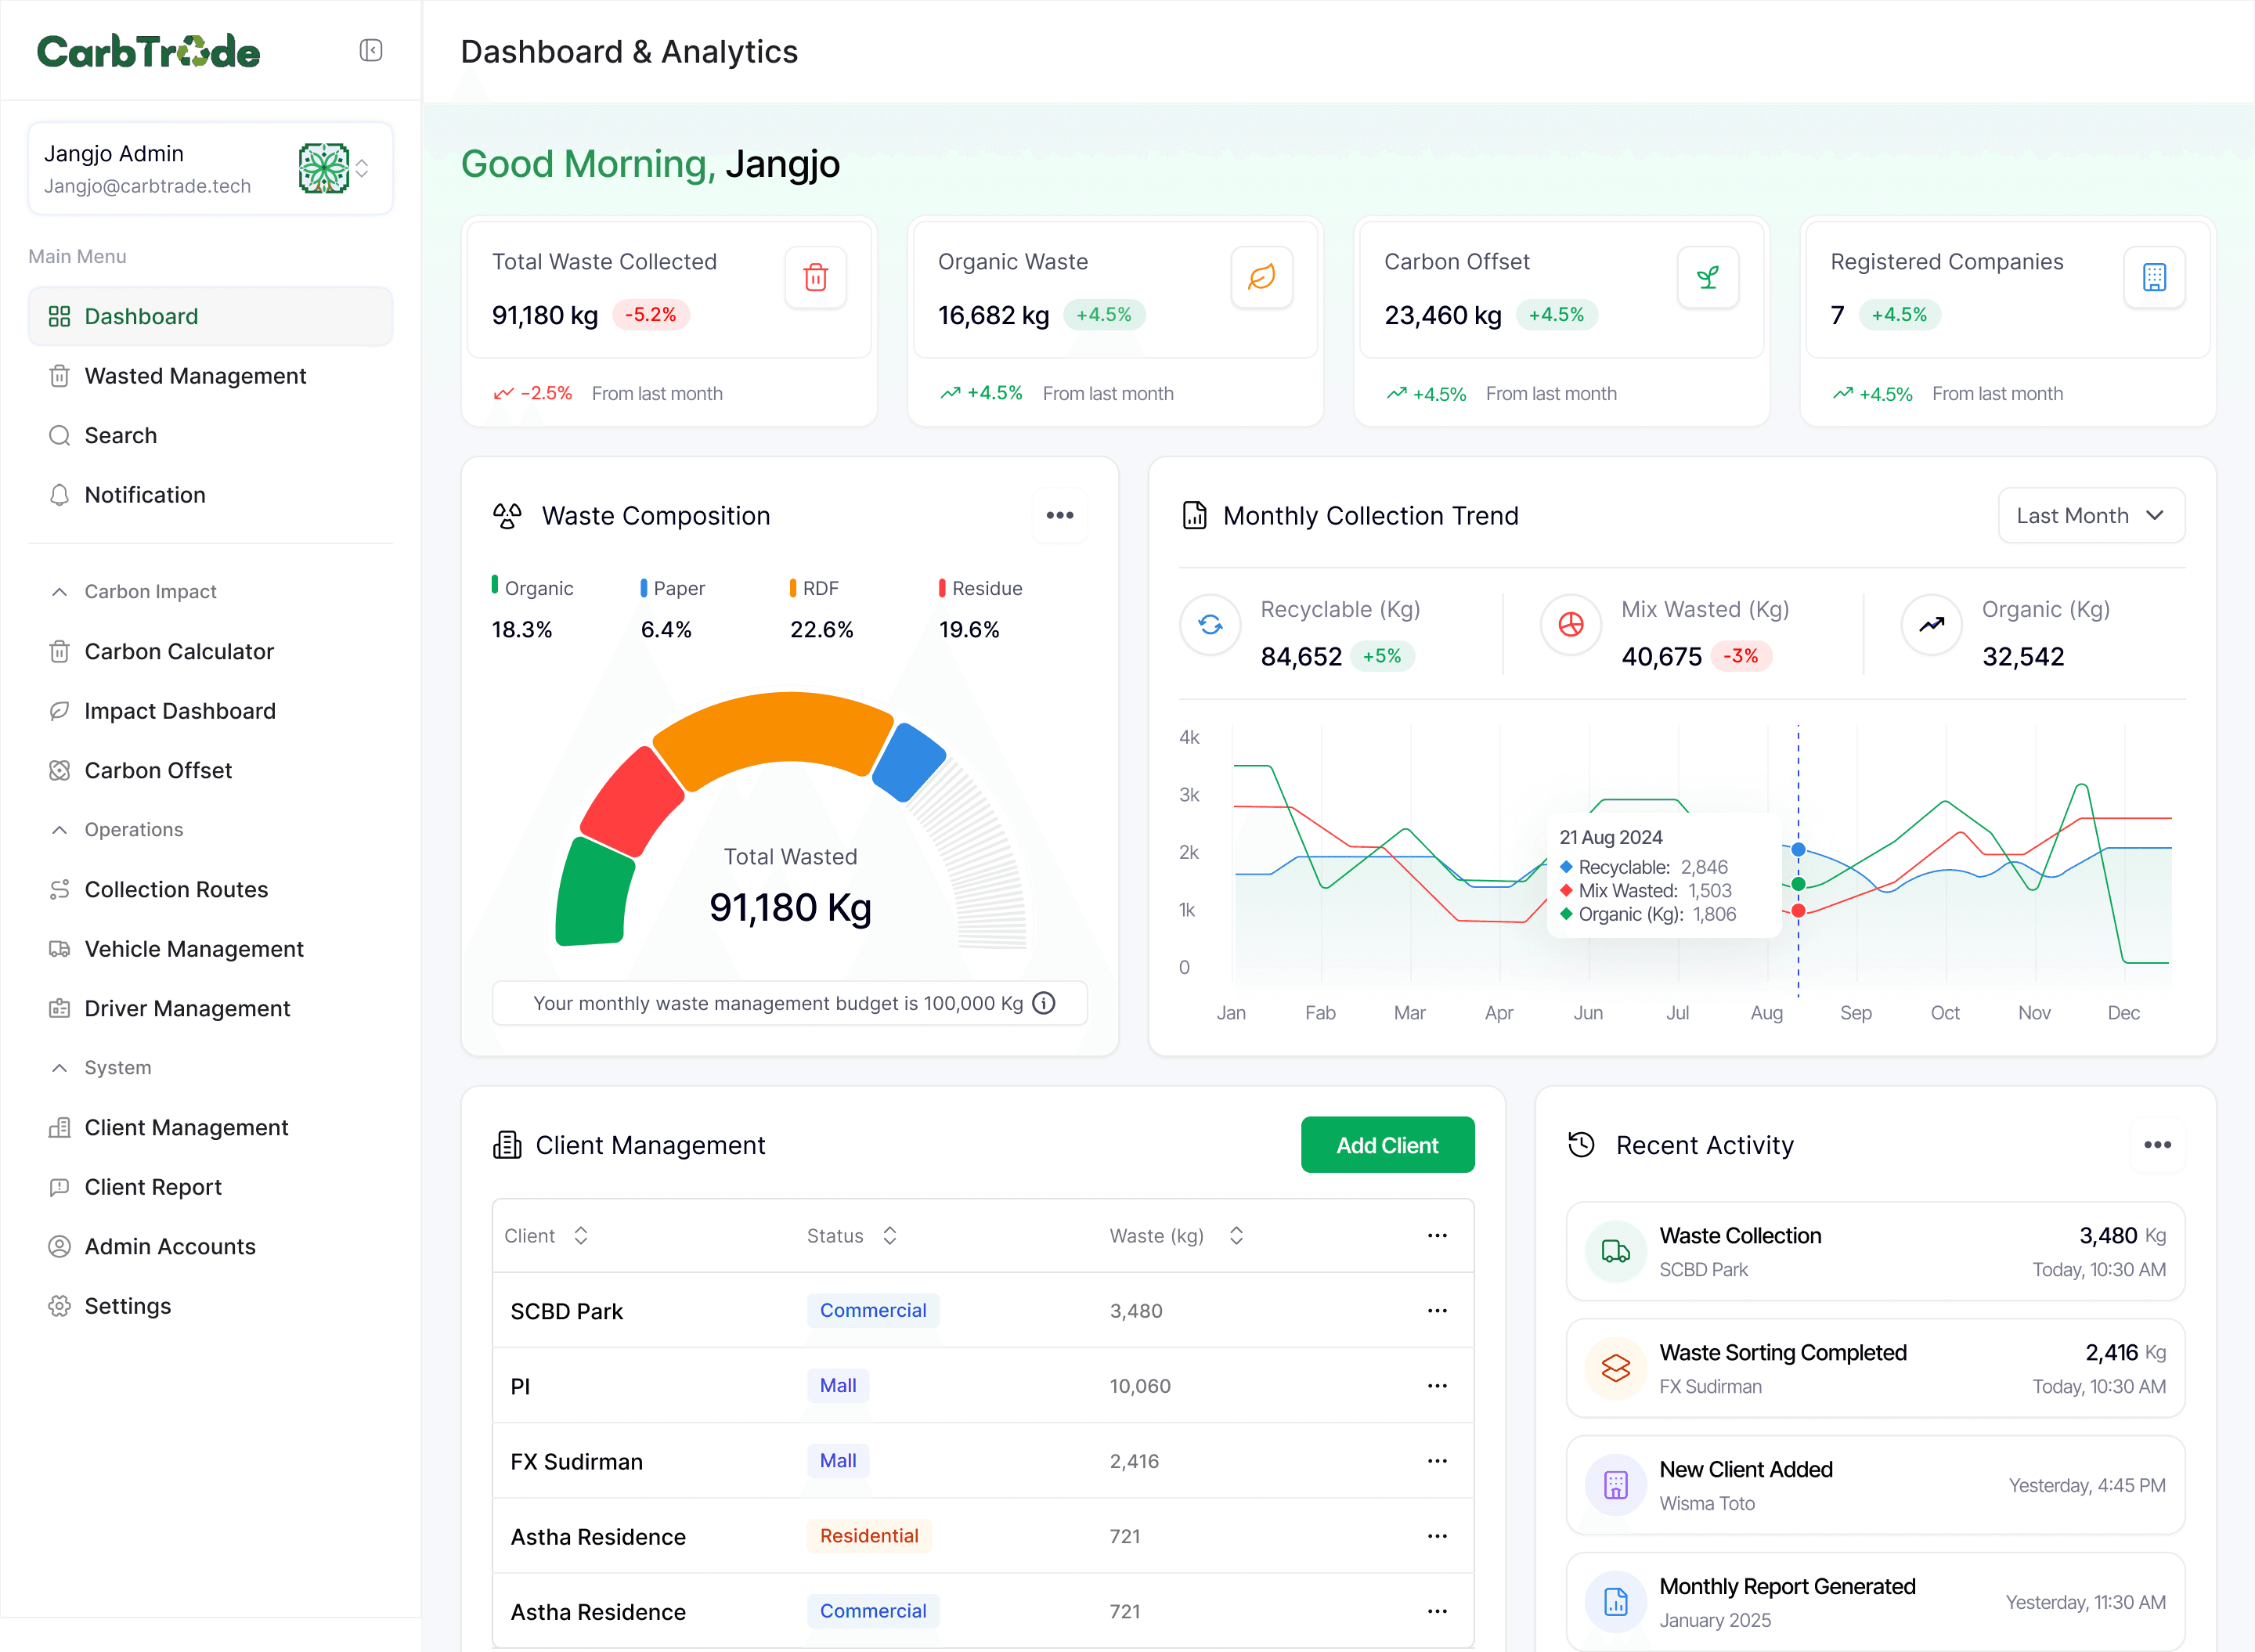This screenshot has width=2255, height=1652.
Task: Open table header more options
Action: (1437, 1236)
